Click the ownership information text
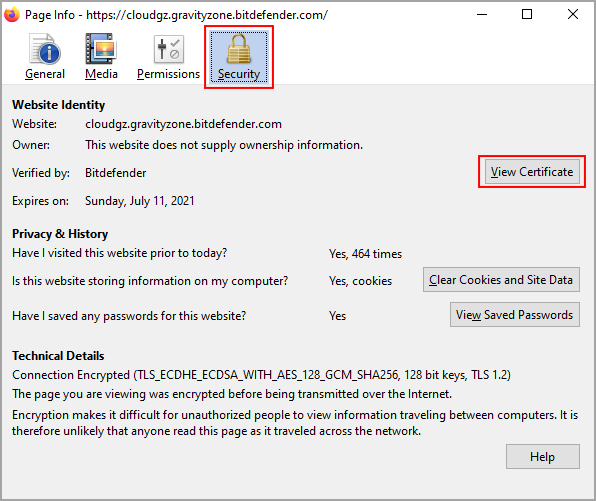596x501 pixels. point(224,145)
